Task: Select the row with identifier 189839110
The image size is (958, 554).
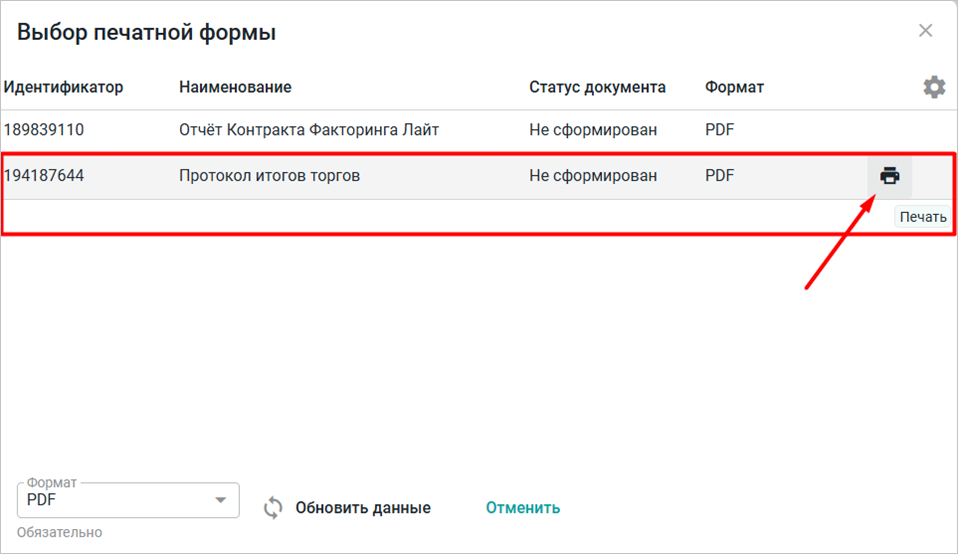Action: pos(44,130)
